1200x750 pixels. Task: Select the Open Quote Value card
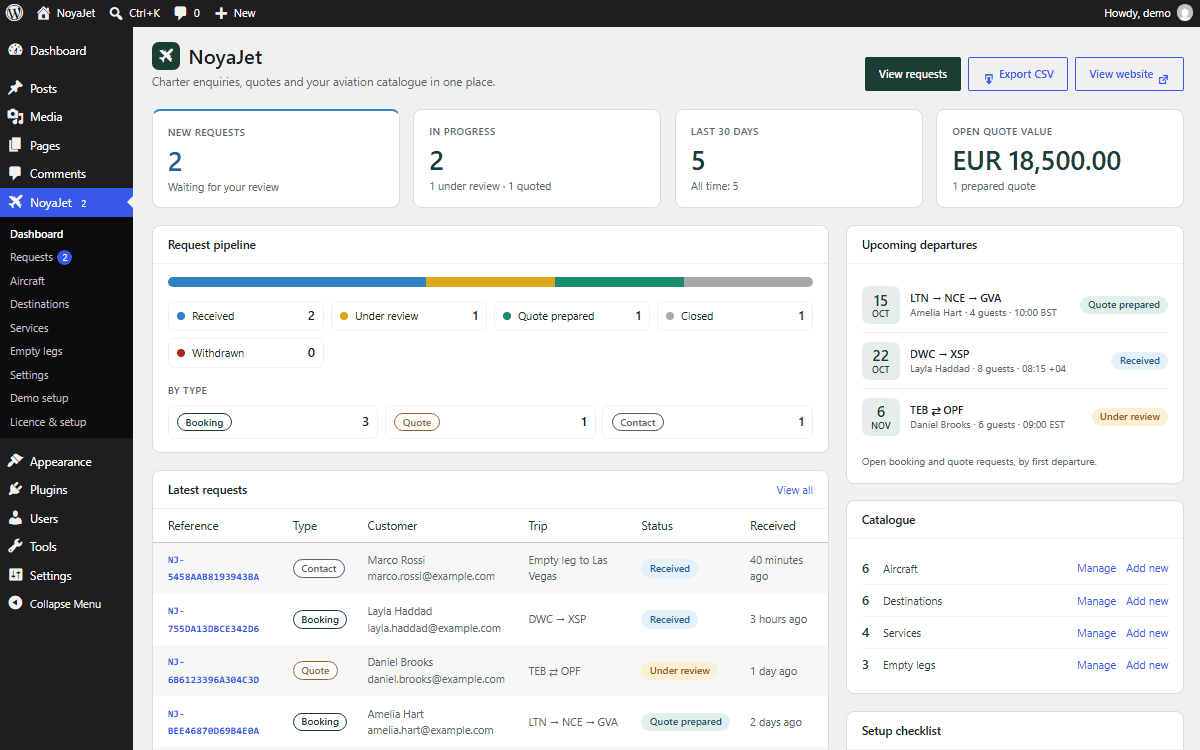(x=1060, y=158)
